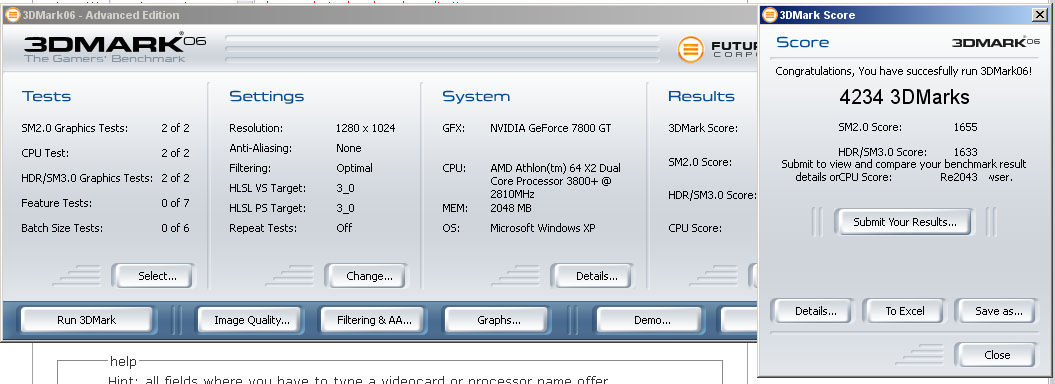This screenshot has height=384, width=1055.
Task: Open Filtering & AA... options
Action: coord(373,320)
